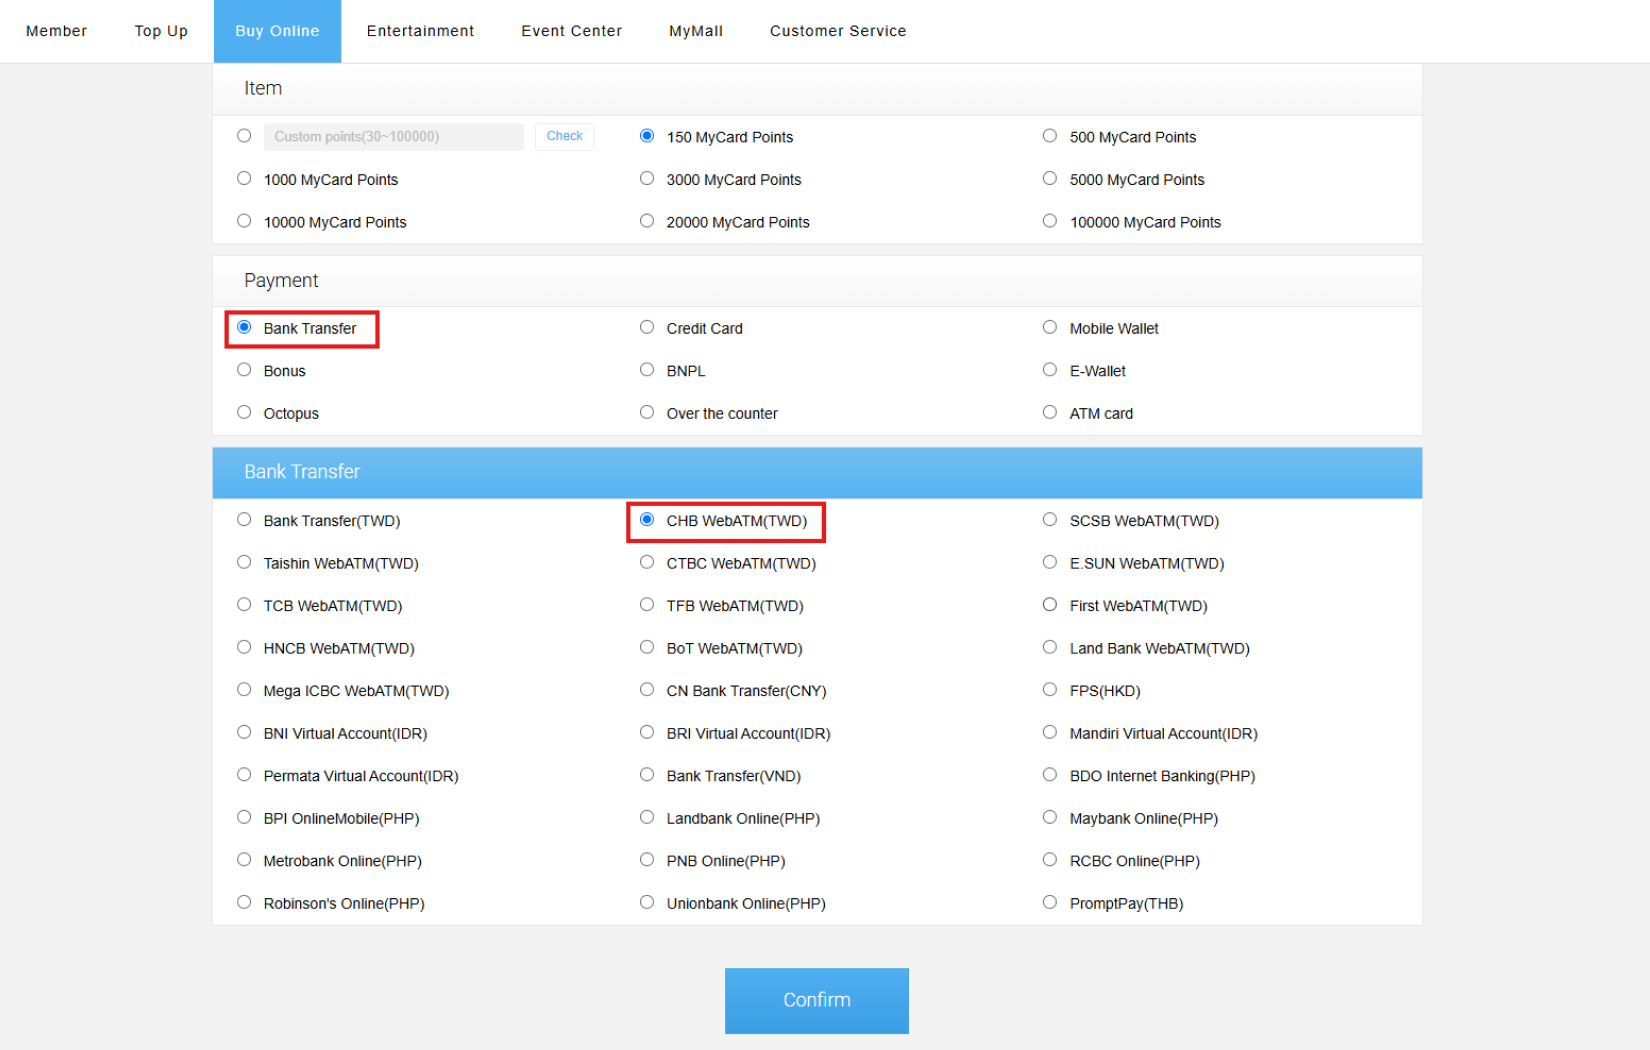Select Land Bank WebATM(TWD)
This screenshot has height=1050, width=1650.
(x=1050, y=648)
